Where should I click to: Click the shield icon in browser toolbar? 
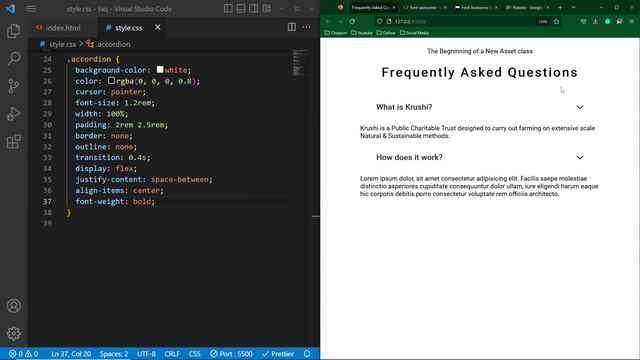[584, 21]
